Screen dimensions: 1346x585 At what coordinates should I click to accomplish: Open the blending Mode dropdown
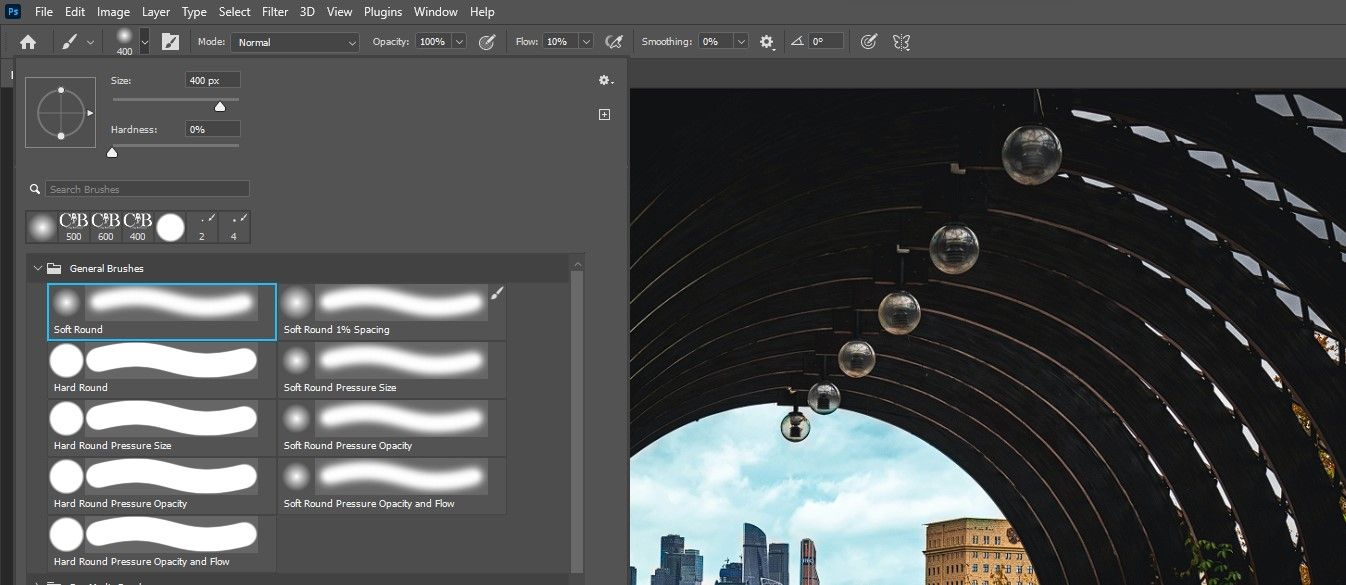tap(295, 42)
